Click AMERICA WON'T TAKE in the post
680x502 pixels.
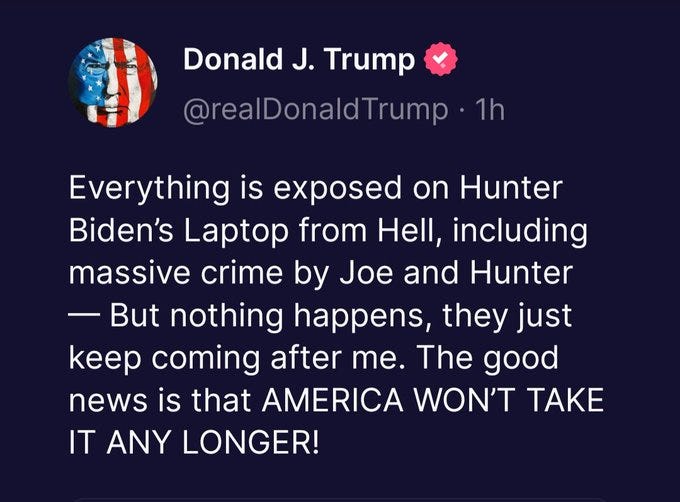[432, 400]
